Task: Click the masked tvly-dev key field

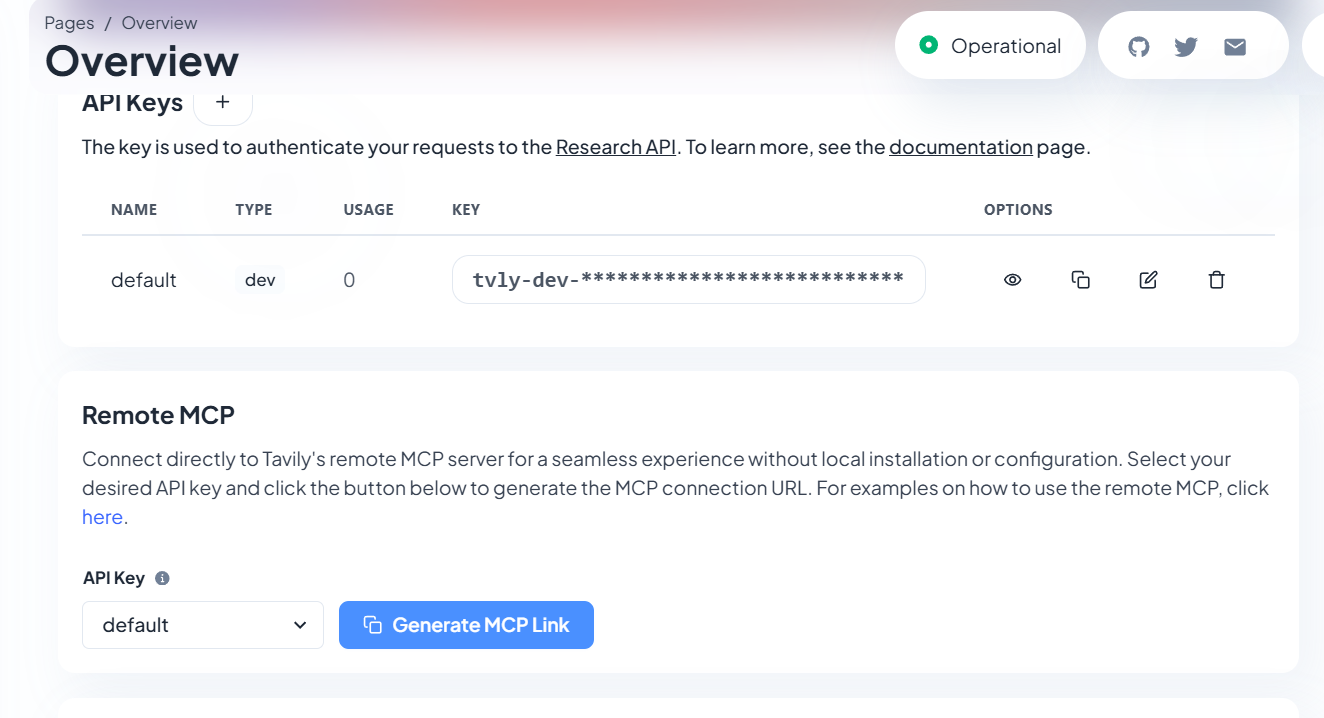Action: click(x=688, y=280)
